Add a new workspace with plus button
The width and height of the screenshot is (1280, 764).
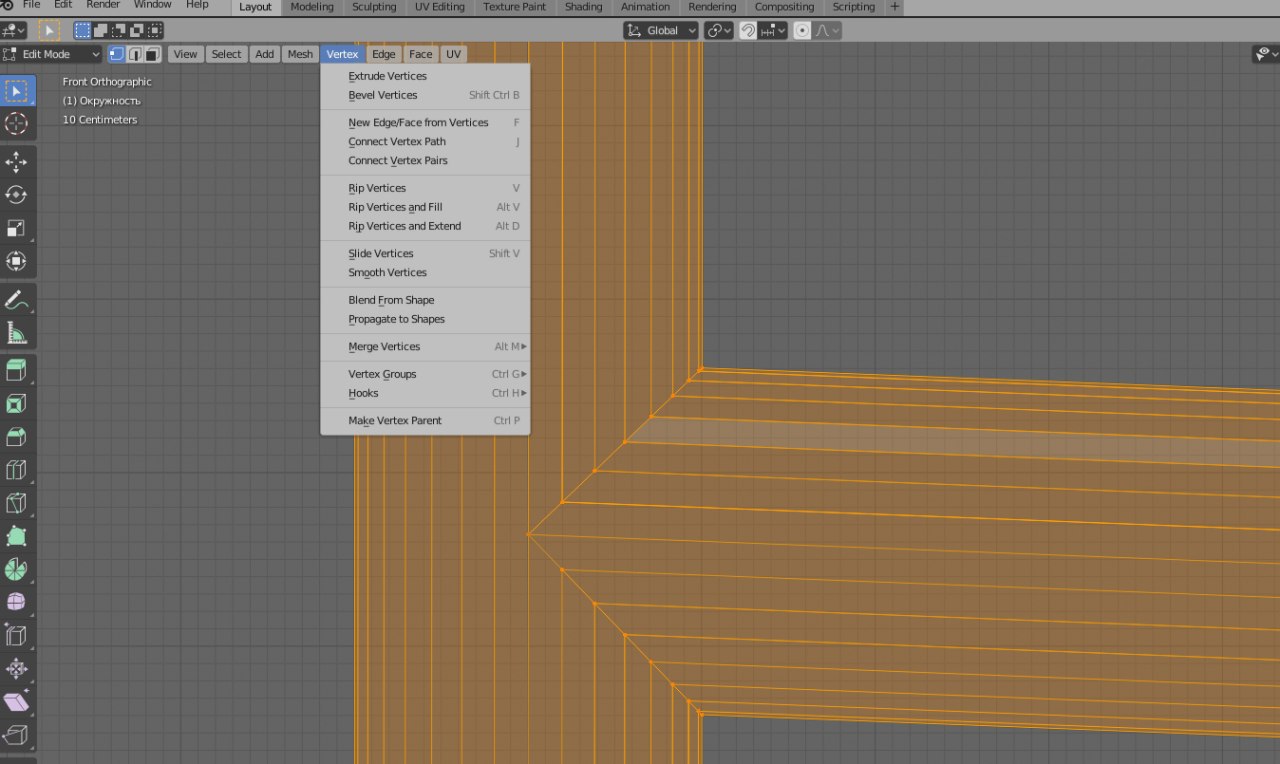point(894,7)
